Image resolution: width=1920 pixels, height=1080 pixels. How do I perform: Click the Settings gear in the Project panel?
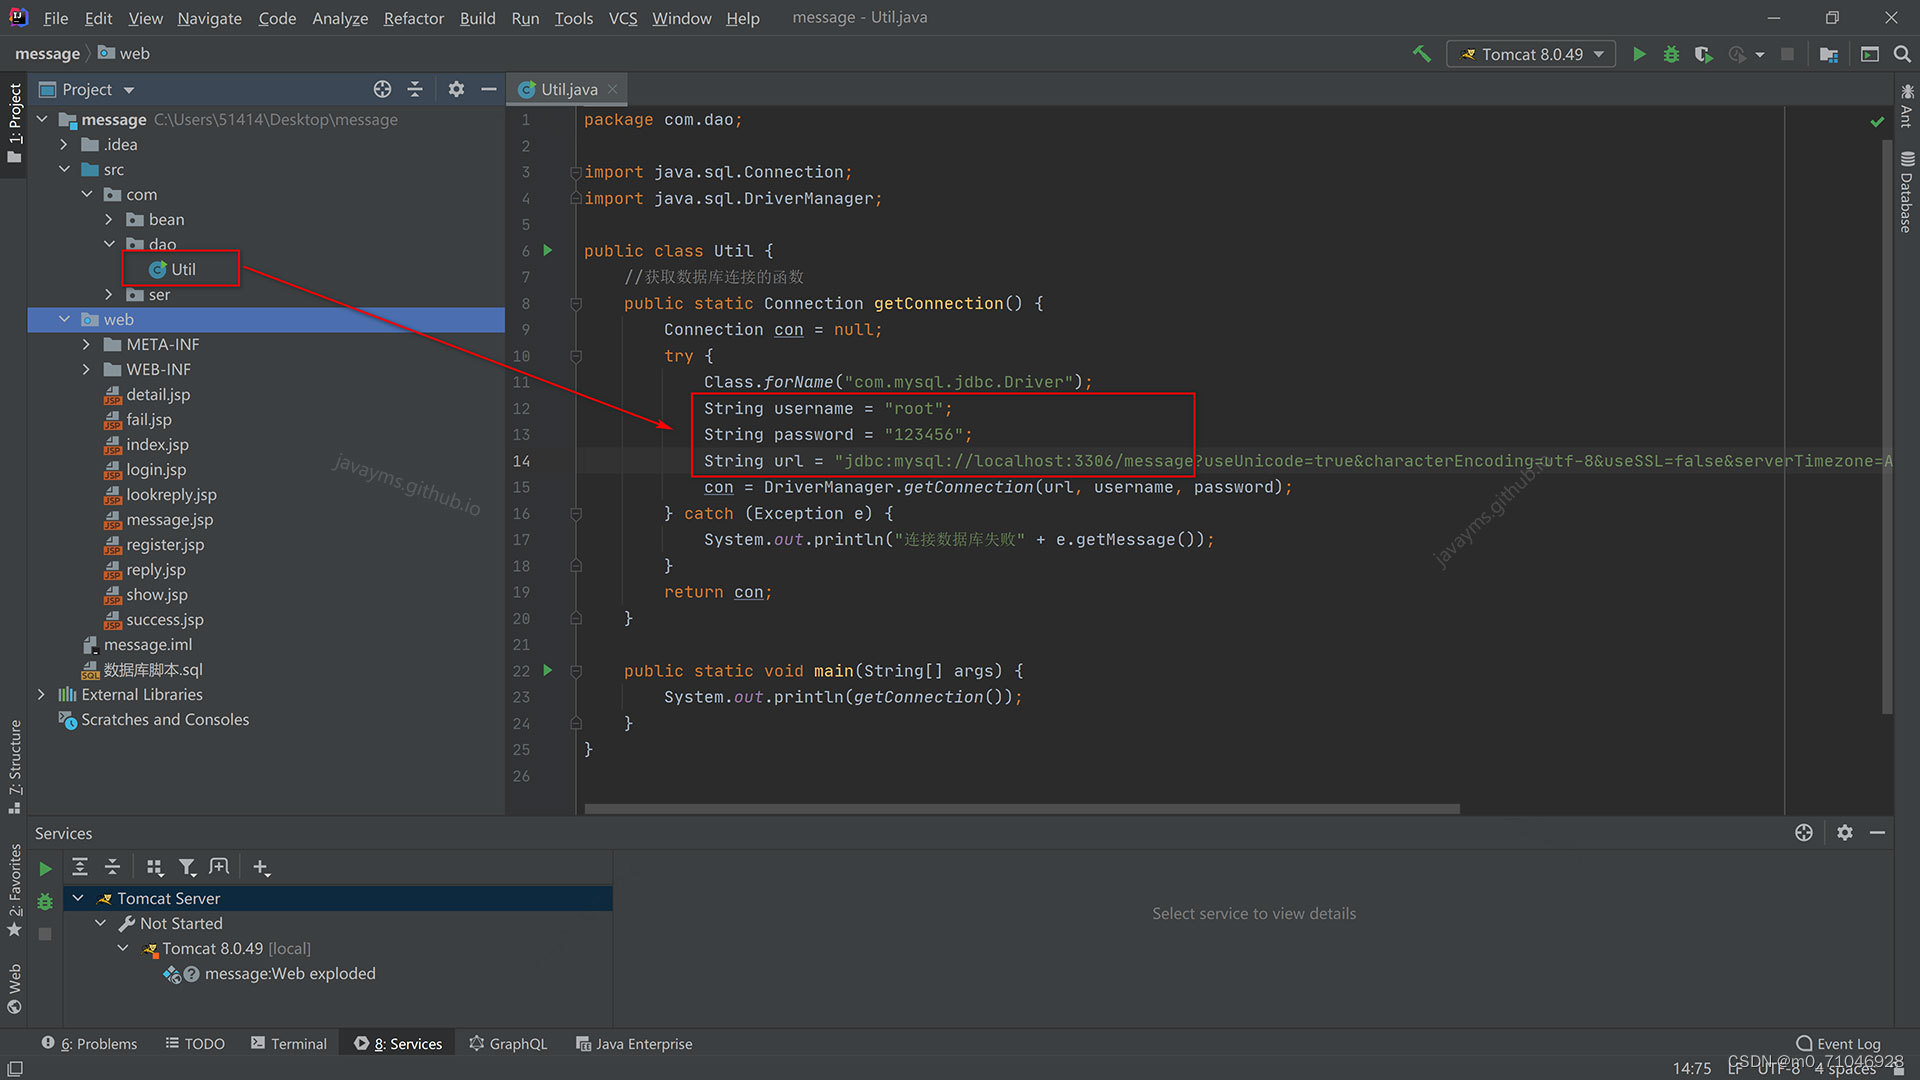[x=457, y=89]
